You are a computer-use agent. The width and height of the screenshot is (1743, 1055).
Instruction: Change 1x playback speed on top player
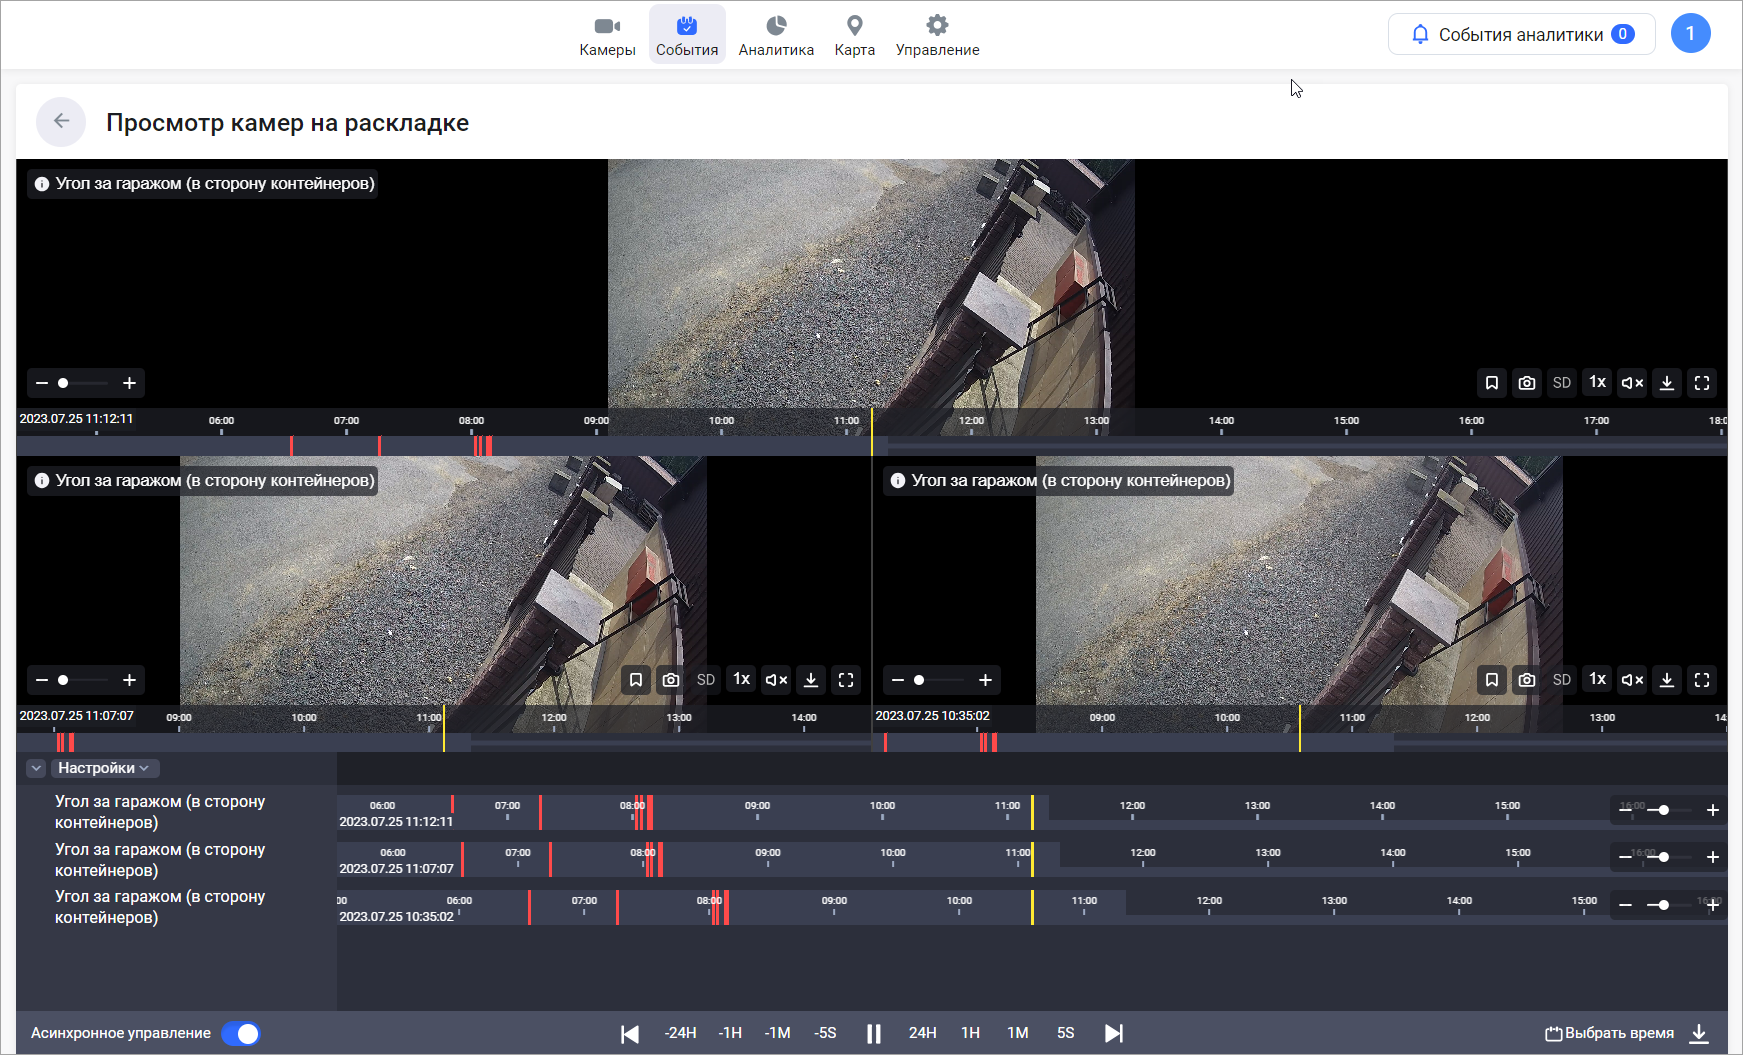pos(1597,383)
